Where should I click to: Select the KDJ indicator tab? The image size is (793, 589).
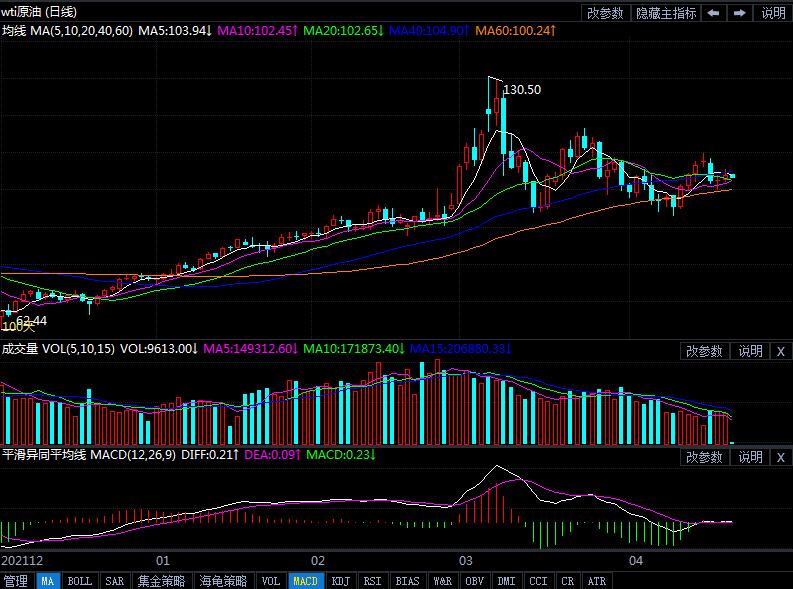coord(340,581)
